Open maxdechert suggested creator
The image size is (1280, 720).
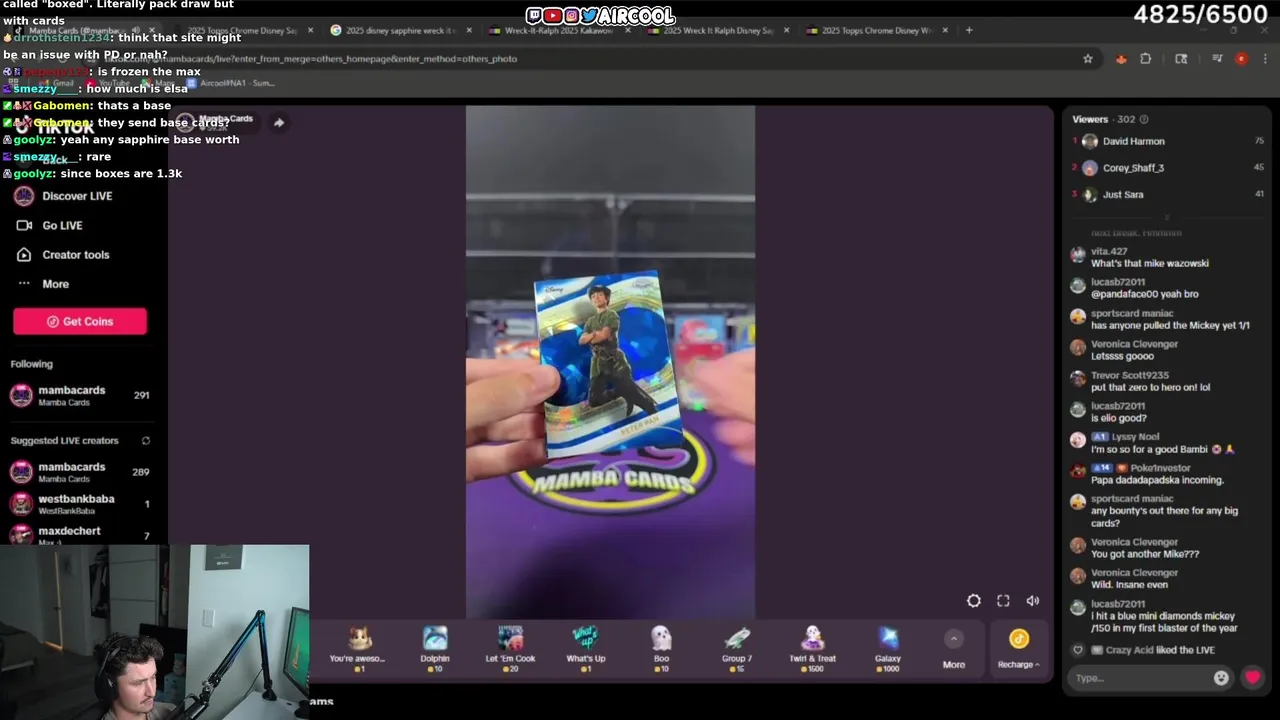point(79,535)
